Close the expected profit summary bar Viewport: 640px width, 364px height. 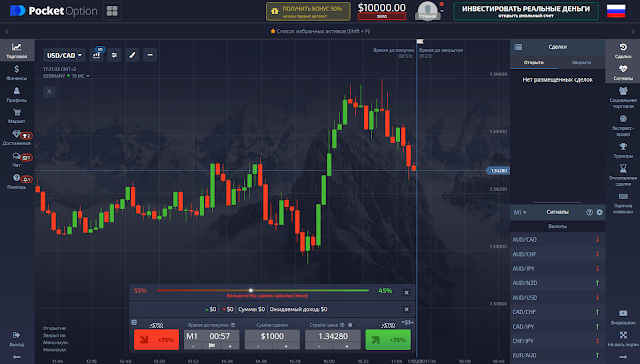coord(407,309)
